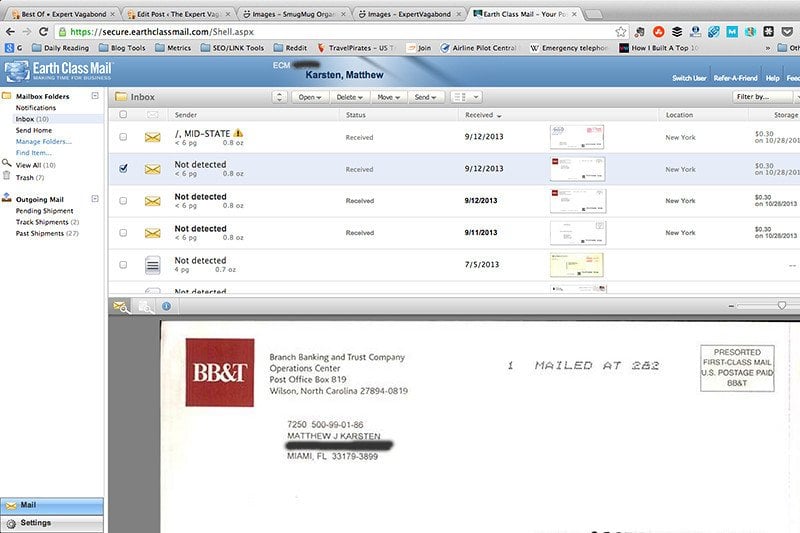This screenshot has width=800, height=533.
Task: Toggle the select-all checkbox in header
Action: click(123, 114)
